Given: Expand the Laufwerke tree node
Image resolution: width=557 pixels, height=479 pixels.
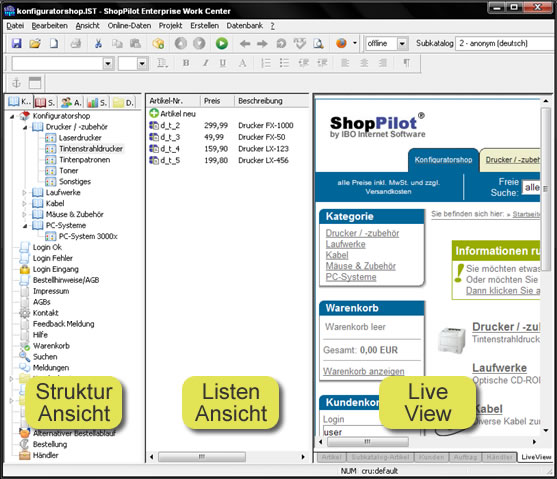Looking at the screenshot, I should pos(24,193).
